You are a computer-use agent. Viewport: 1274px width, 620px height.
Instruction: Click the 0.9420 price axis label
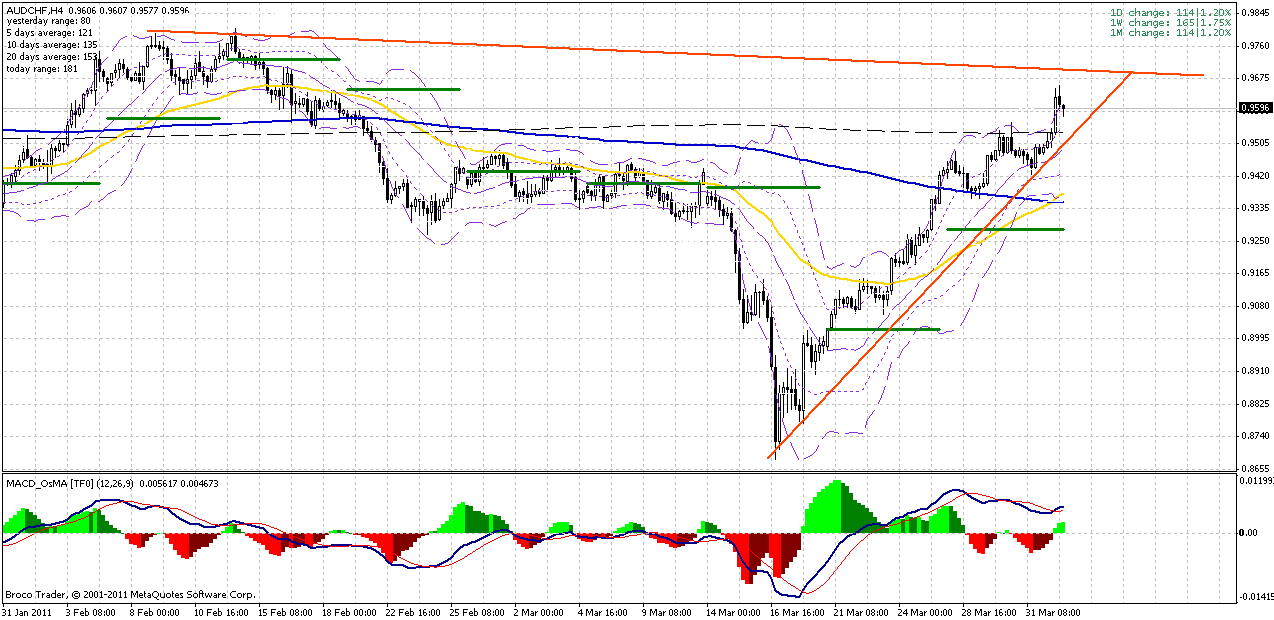point(1255,176)
